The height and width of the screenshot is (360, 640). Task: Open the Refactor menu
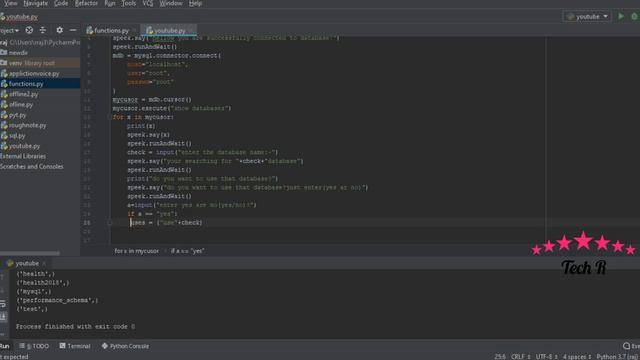[x=86, y=3]
